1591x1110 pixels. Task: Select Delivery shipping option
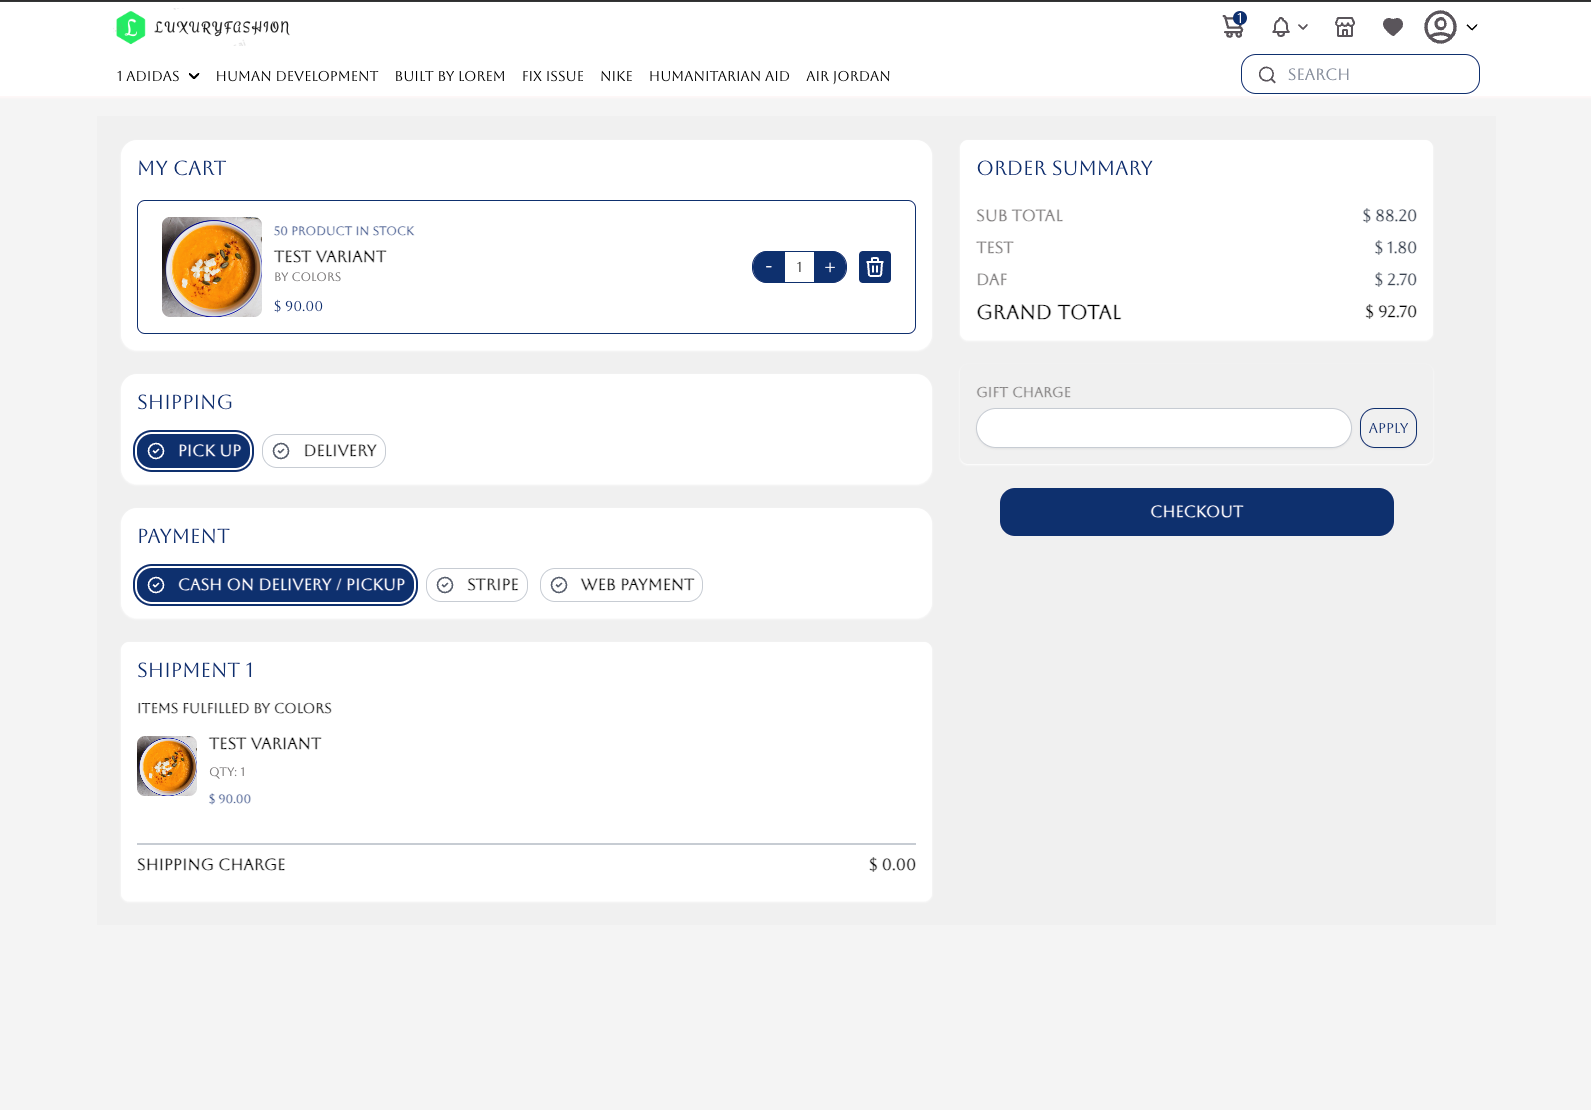coord(324,451)
